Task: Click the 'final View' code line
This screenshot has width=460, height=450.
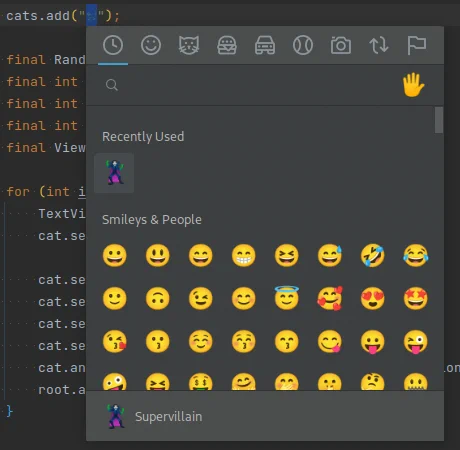Action: point(46,148)
